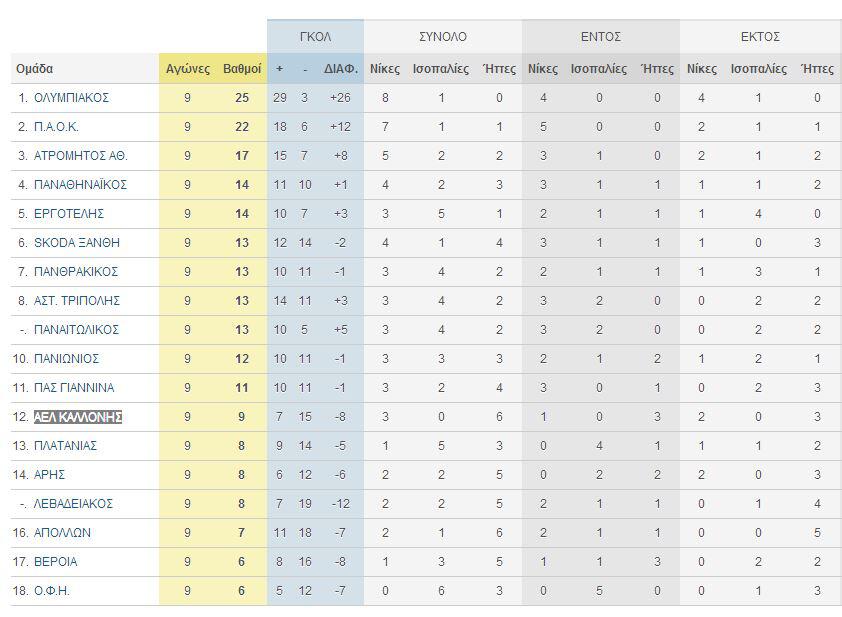842x617 pixels.
Task: Open the Ο.Φ.Η. team at the bottom
Action: 52,591
